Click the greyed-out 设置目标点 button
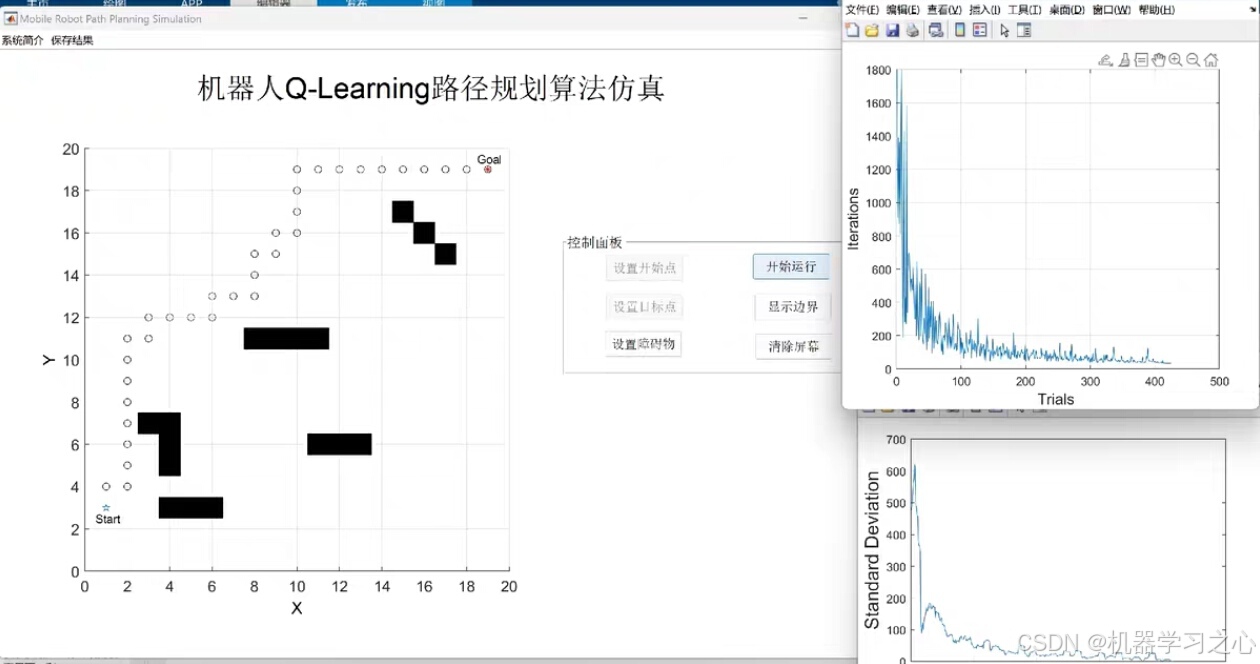 644,307
